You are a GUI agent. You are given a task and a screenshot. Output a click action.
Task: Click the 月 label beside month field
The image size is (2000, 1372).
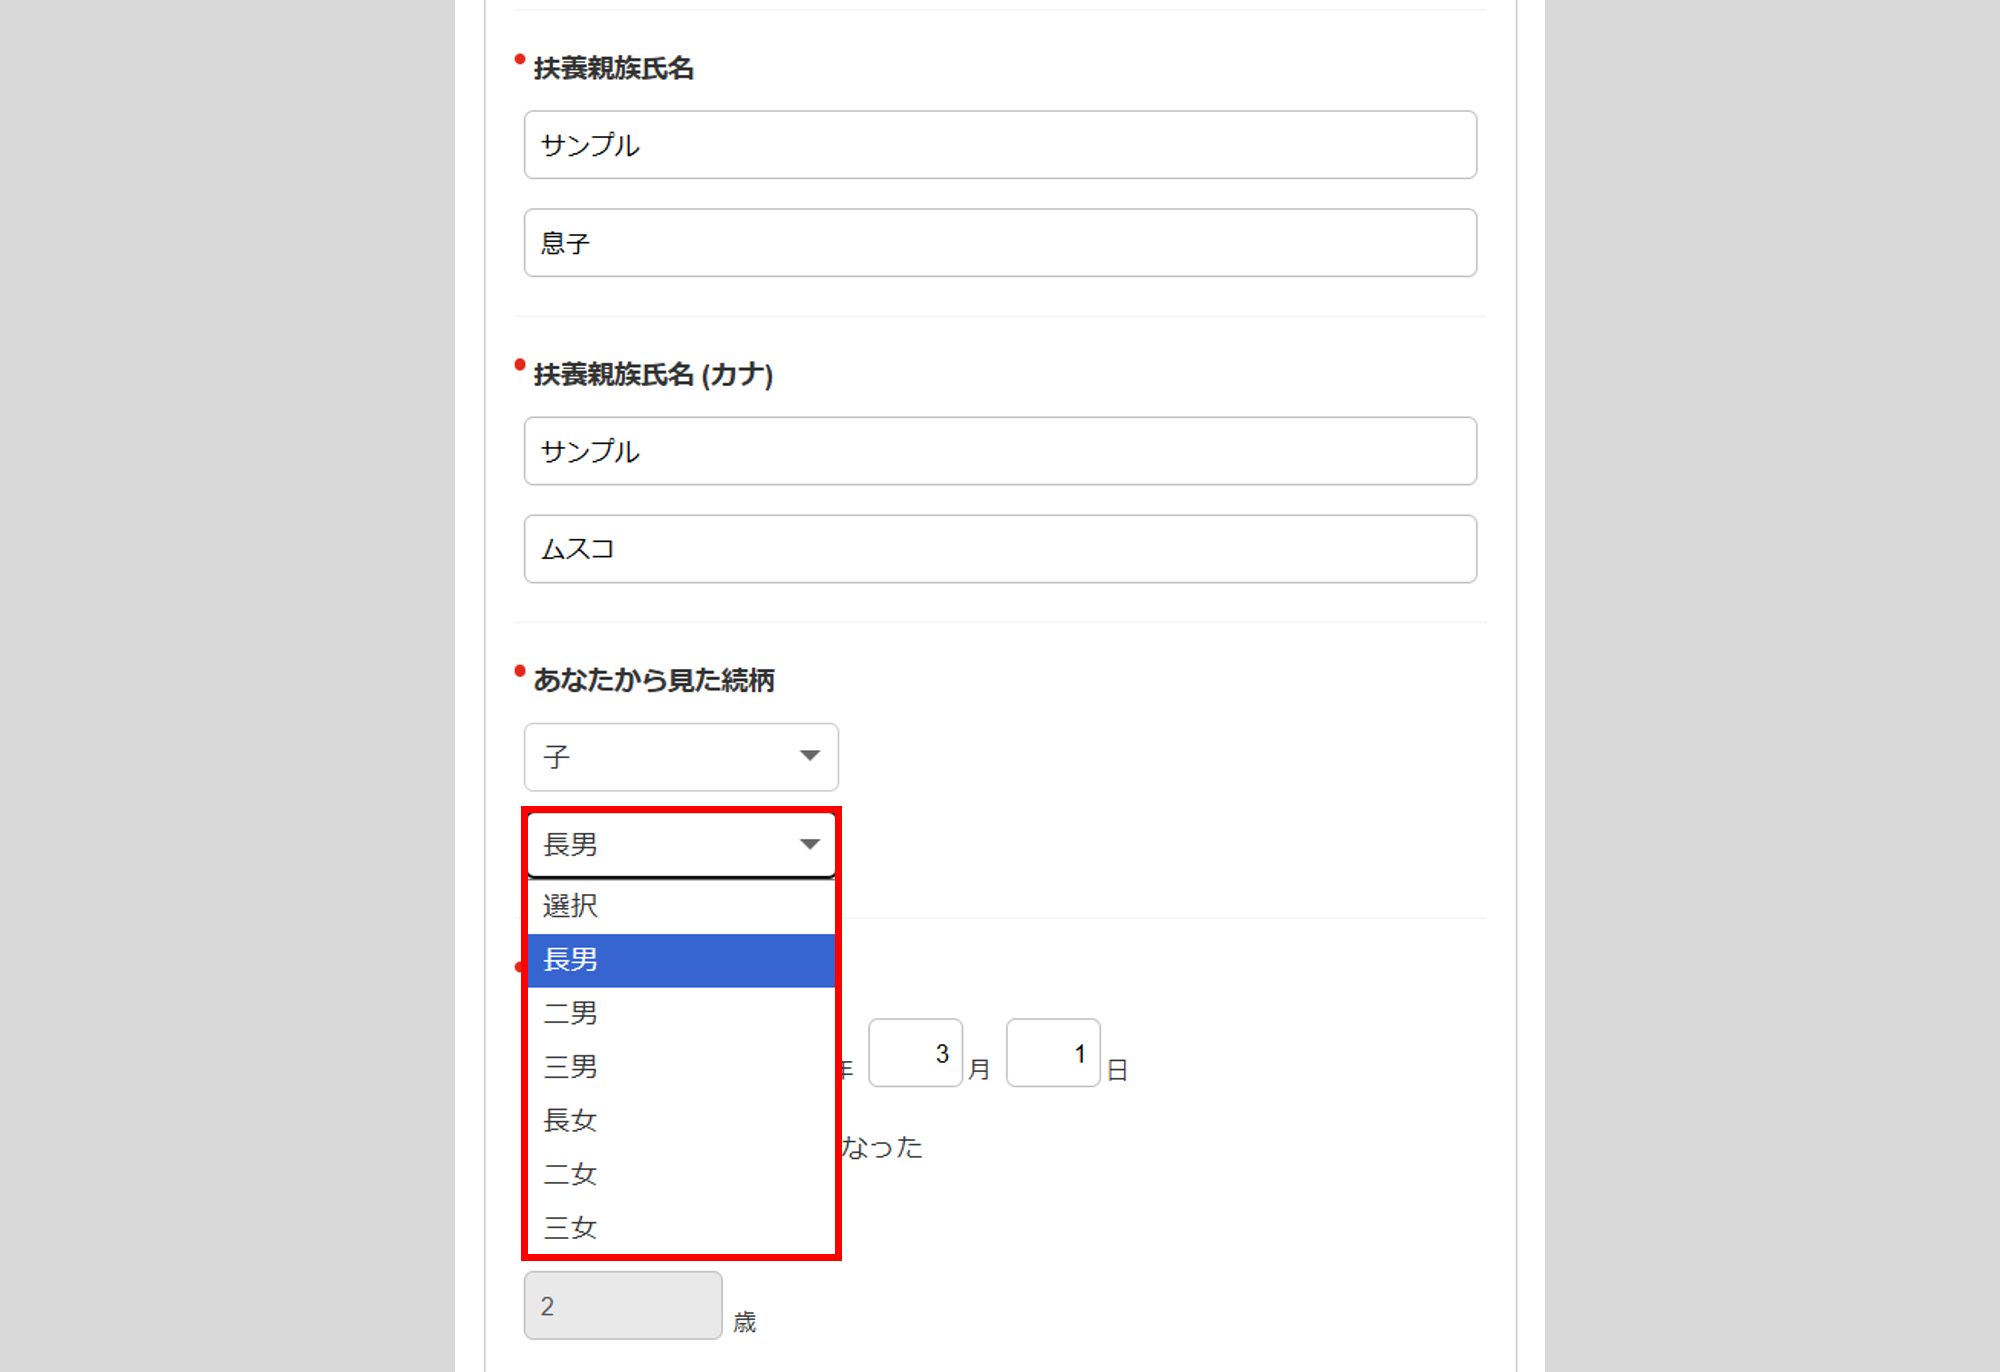tap(980, 1070)
